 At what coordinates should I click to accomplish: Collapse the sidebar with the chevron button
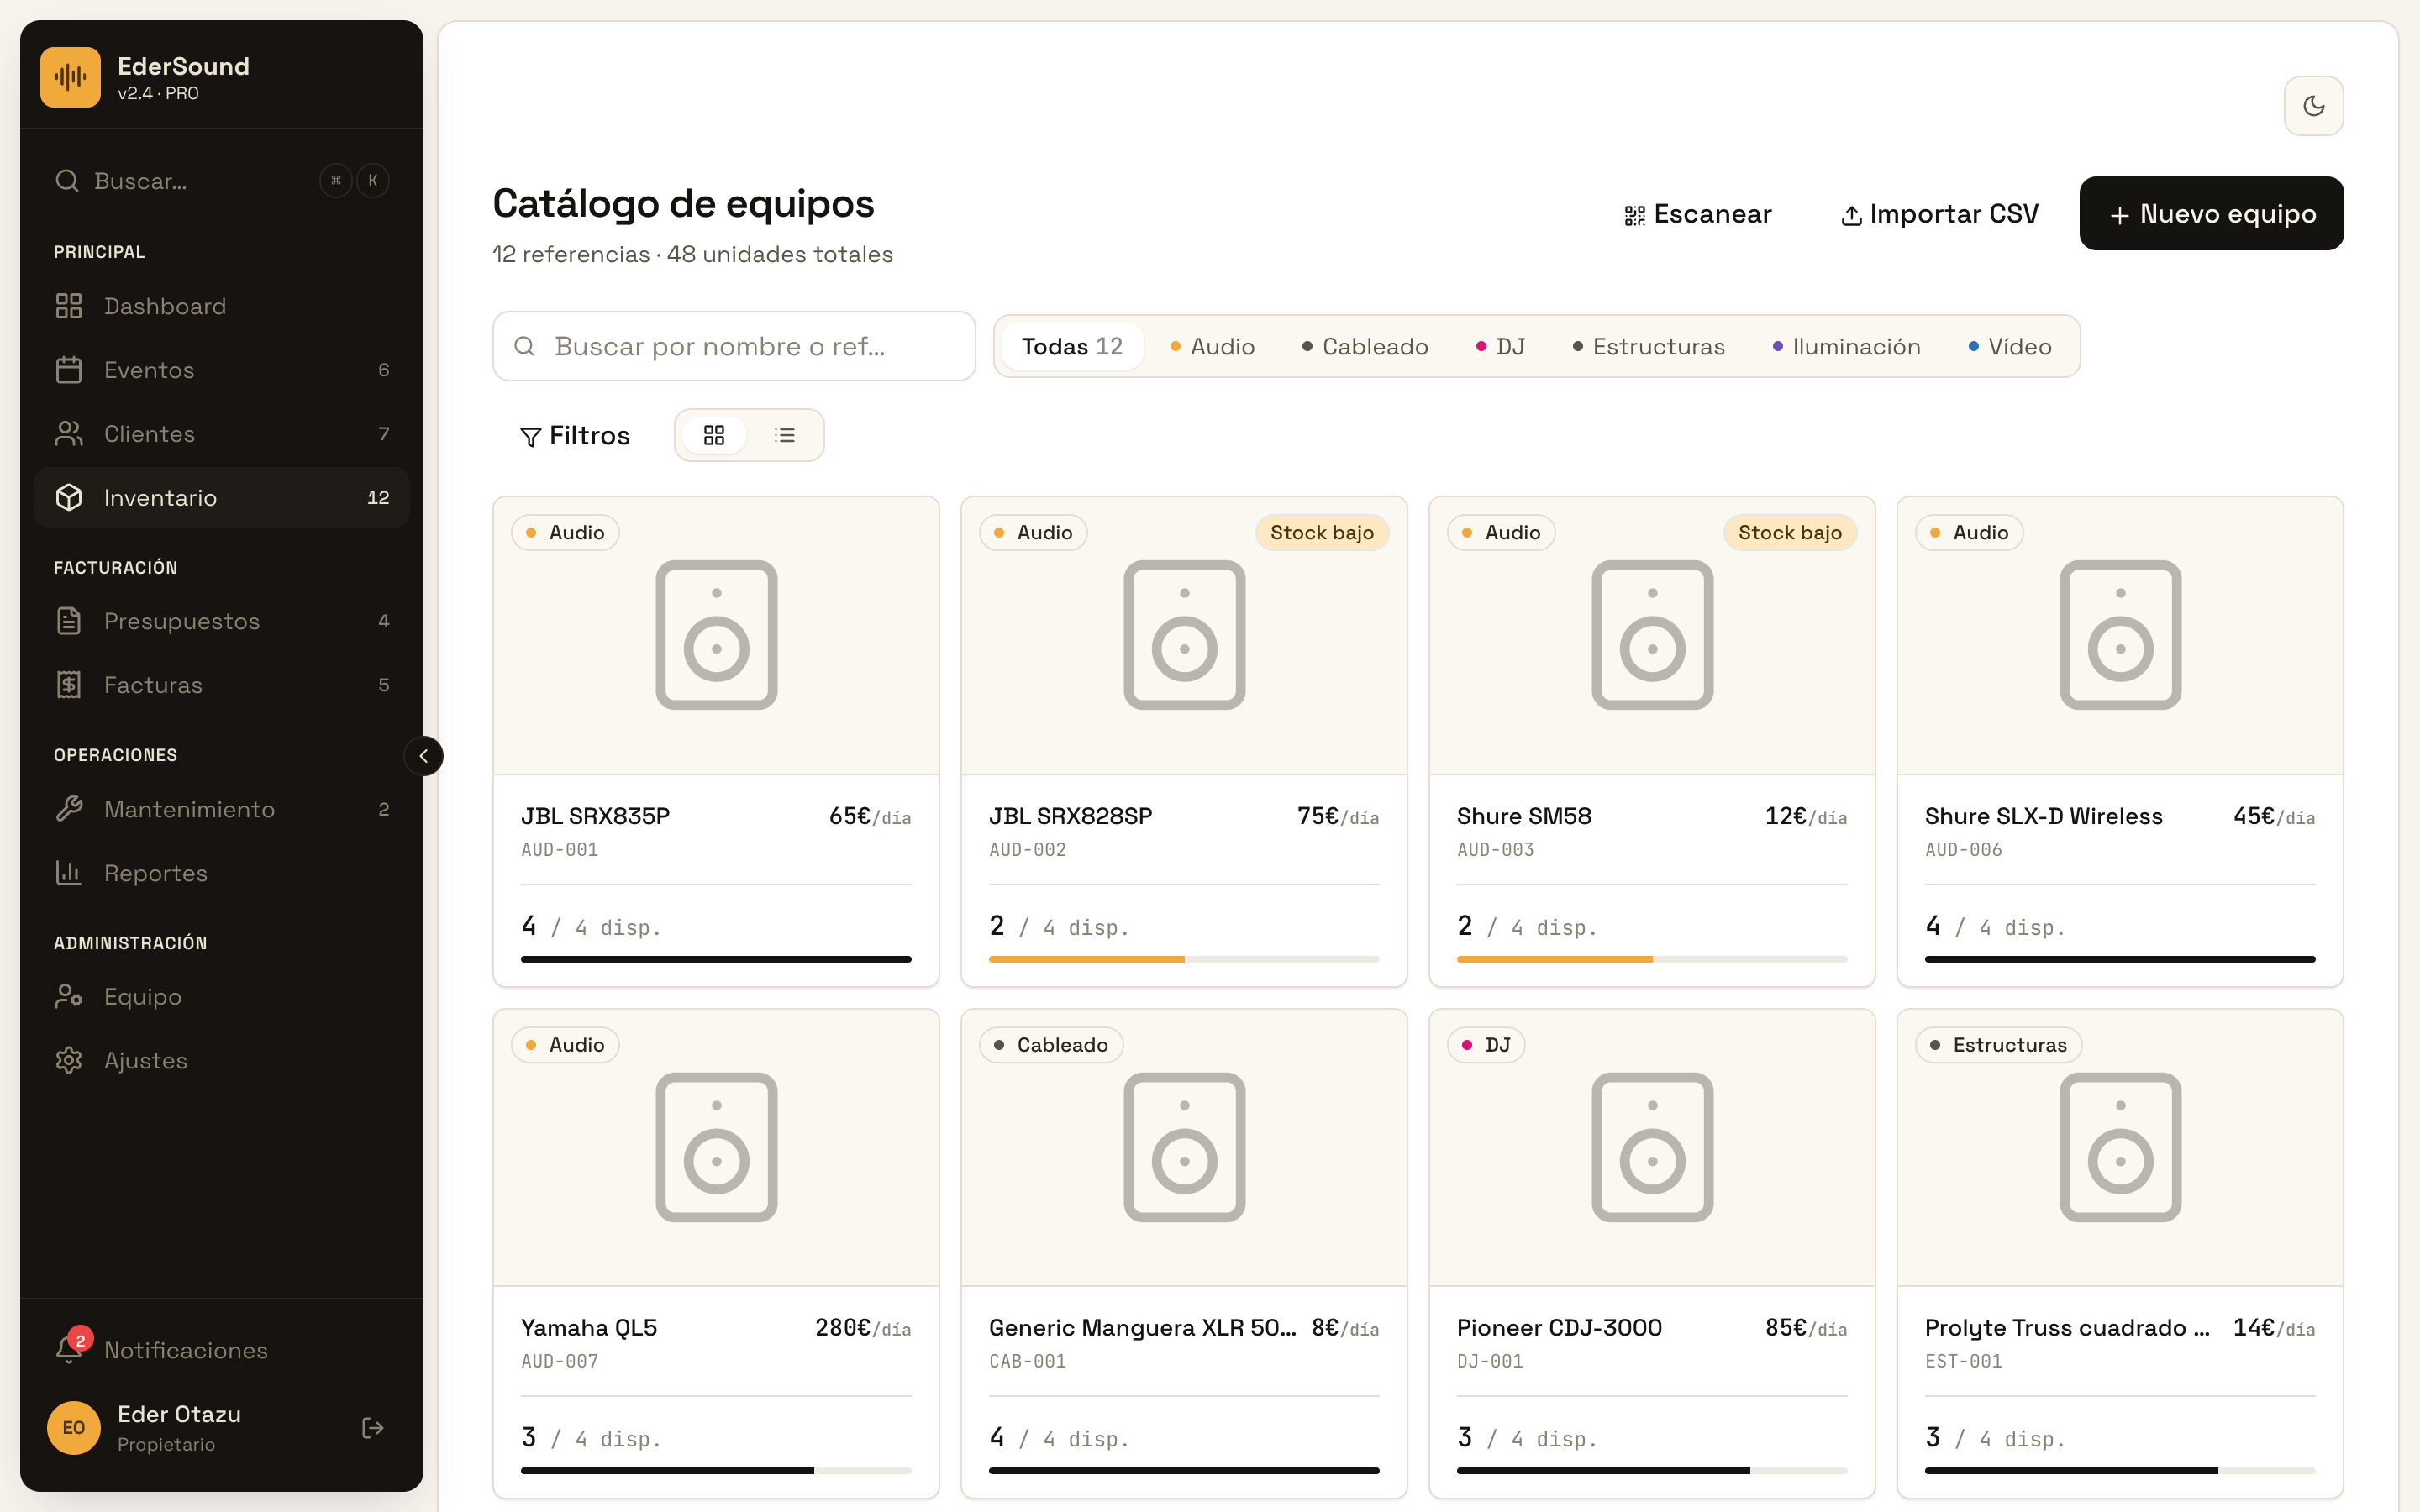[423, 756]
